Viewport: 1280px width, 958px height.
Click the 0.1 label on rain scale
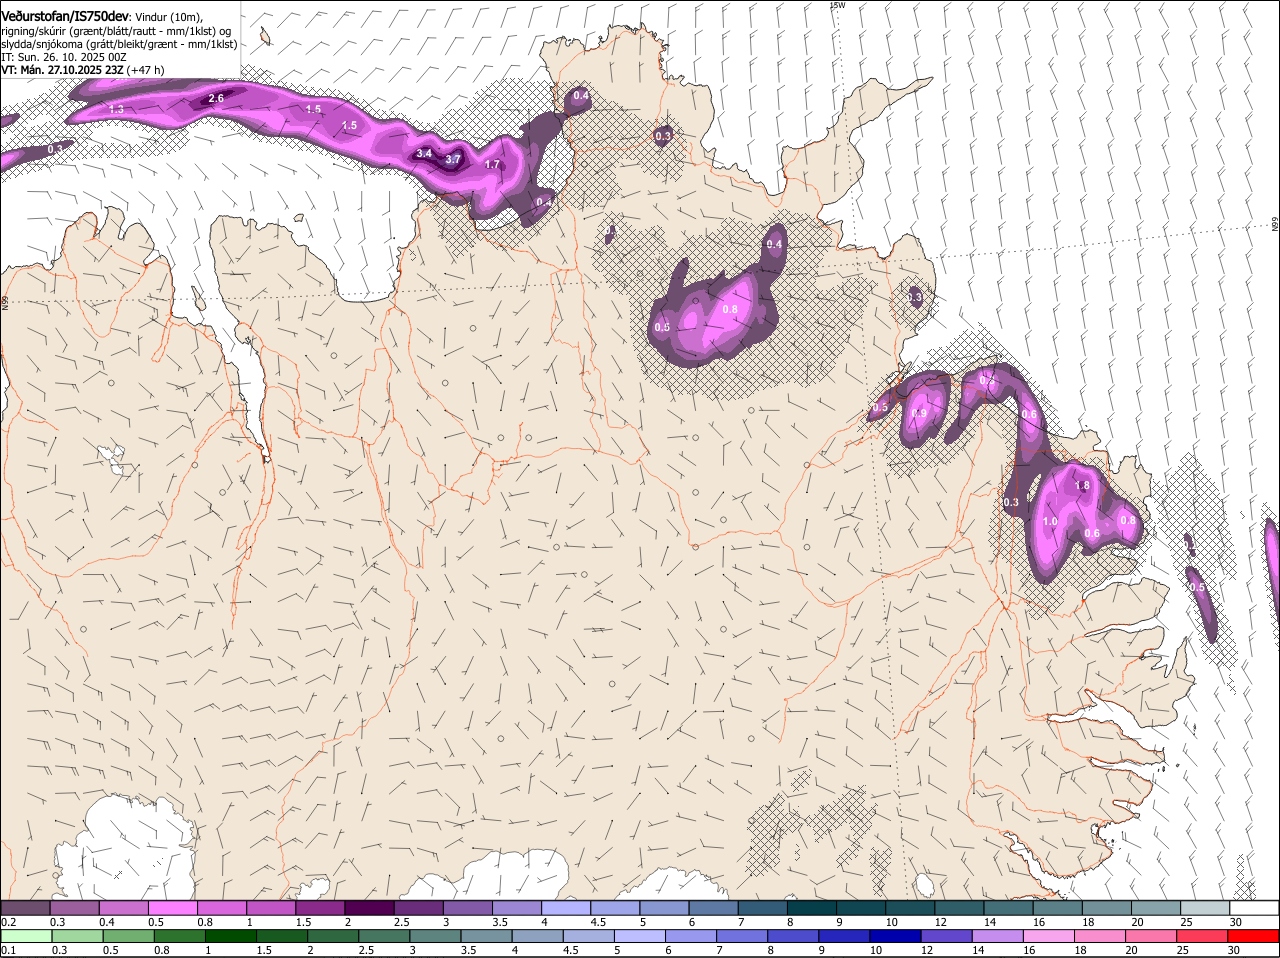(x=8, y=950)
